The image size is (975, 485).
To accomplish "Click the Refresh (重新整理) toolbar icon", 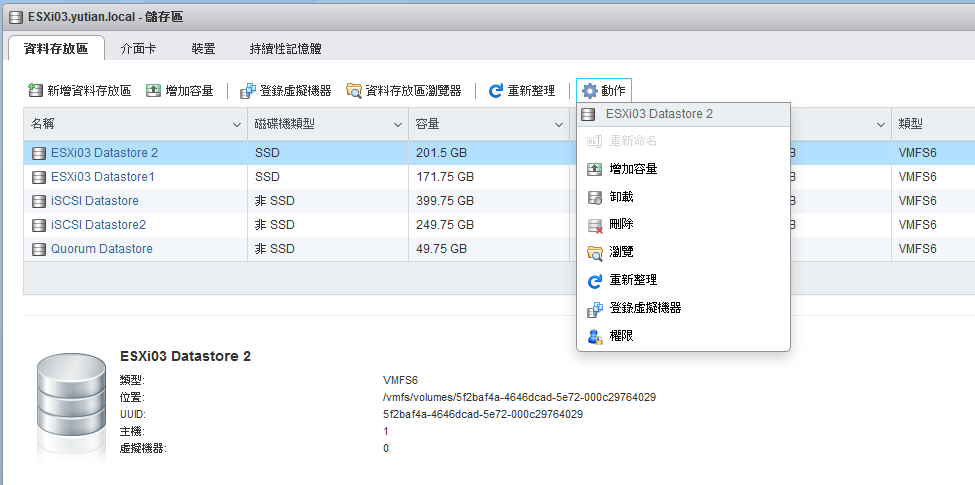I will [x=496, y=91].
